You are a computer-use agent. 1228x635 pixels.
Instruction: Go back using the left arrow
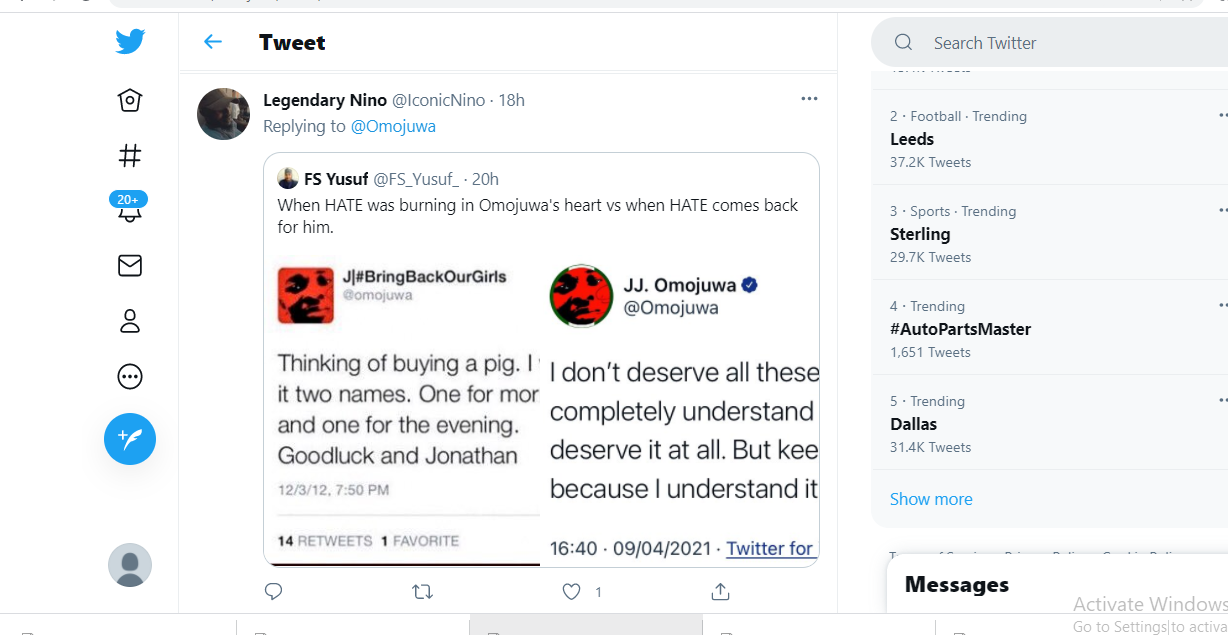click(212, 42)
